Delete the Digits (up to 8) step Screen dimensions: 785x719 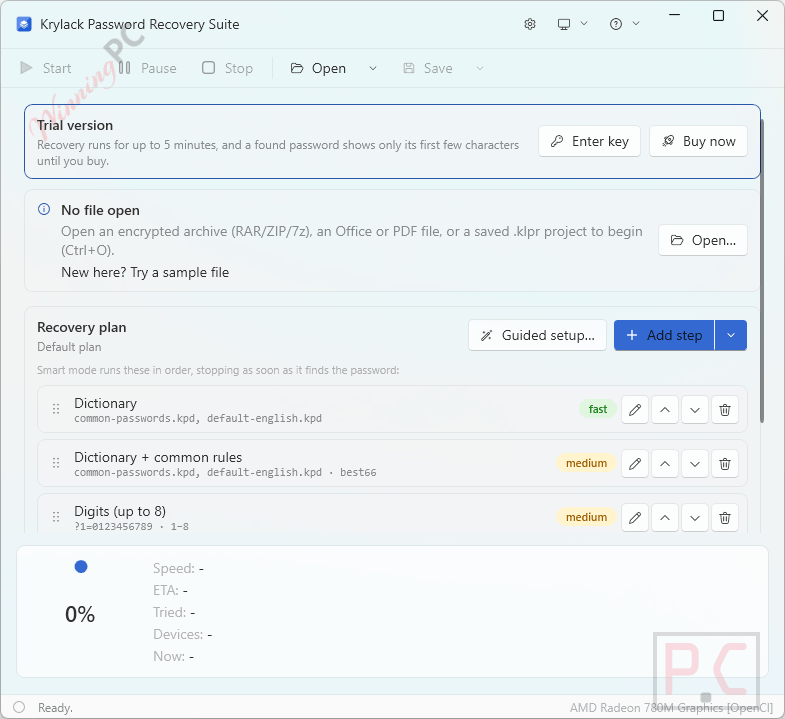(x=725, y=518)
